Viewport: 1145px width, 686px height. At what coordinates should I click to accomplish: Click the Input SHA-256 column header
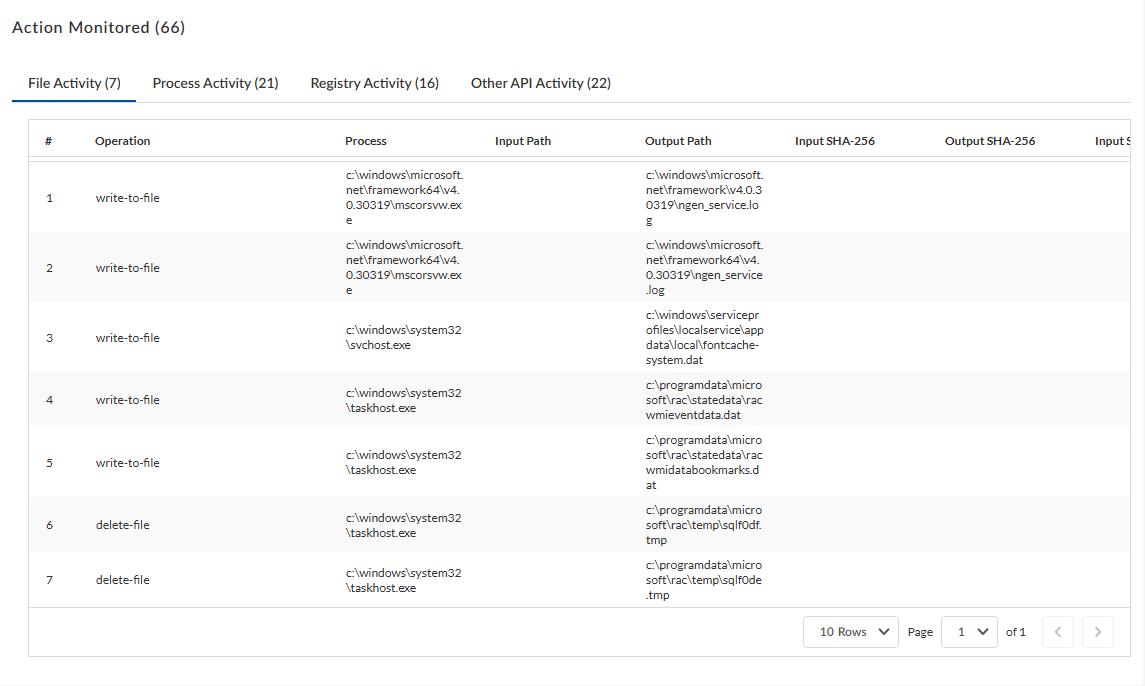(x=835, y=141)
